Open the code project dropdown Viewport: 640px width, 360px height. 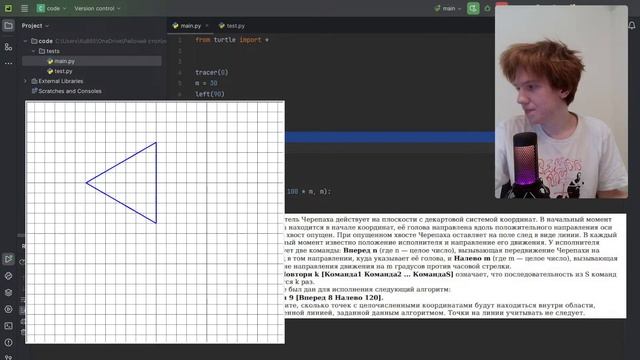[51, 8]
